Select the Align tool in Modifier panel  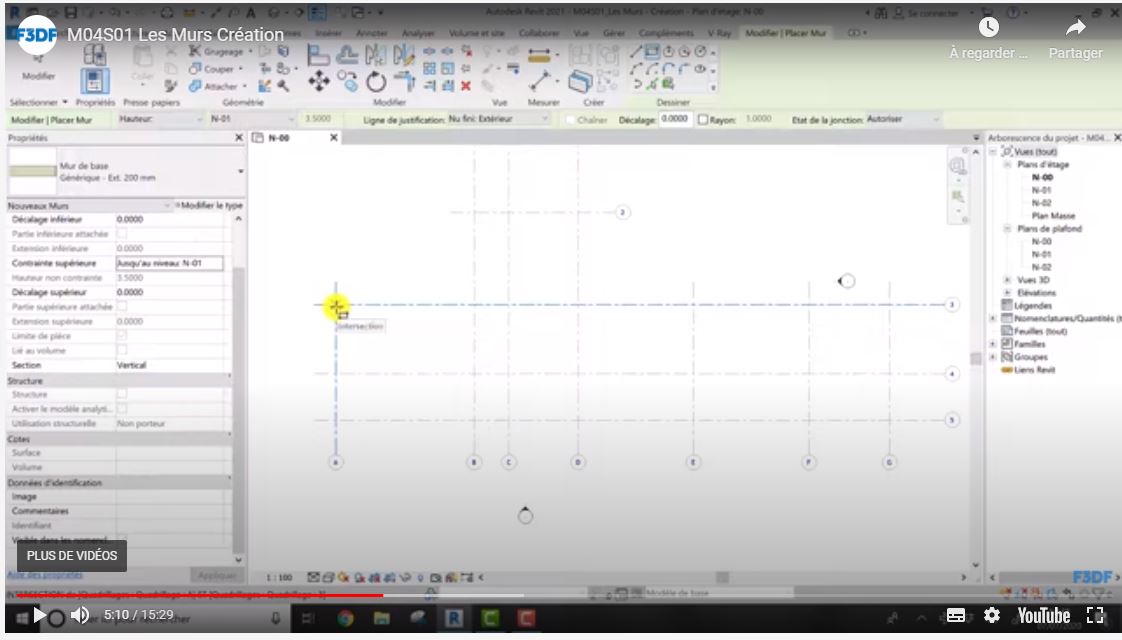click(x=318, y=55)
